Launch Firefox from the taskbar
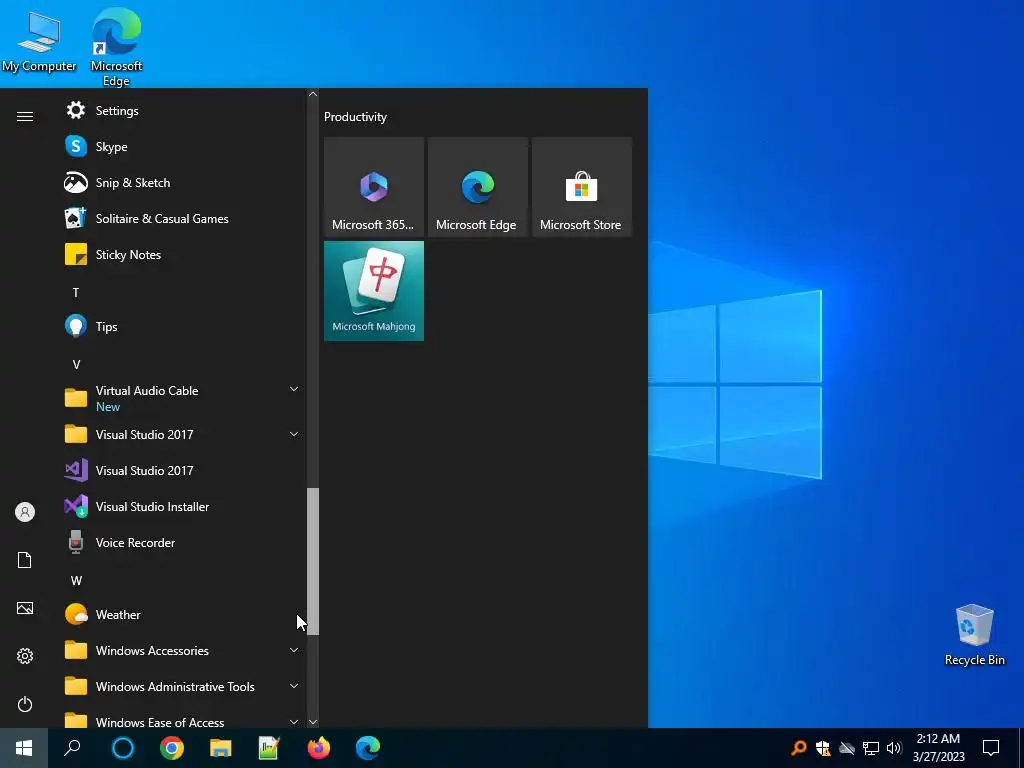 [x=319, y=748]
